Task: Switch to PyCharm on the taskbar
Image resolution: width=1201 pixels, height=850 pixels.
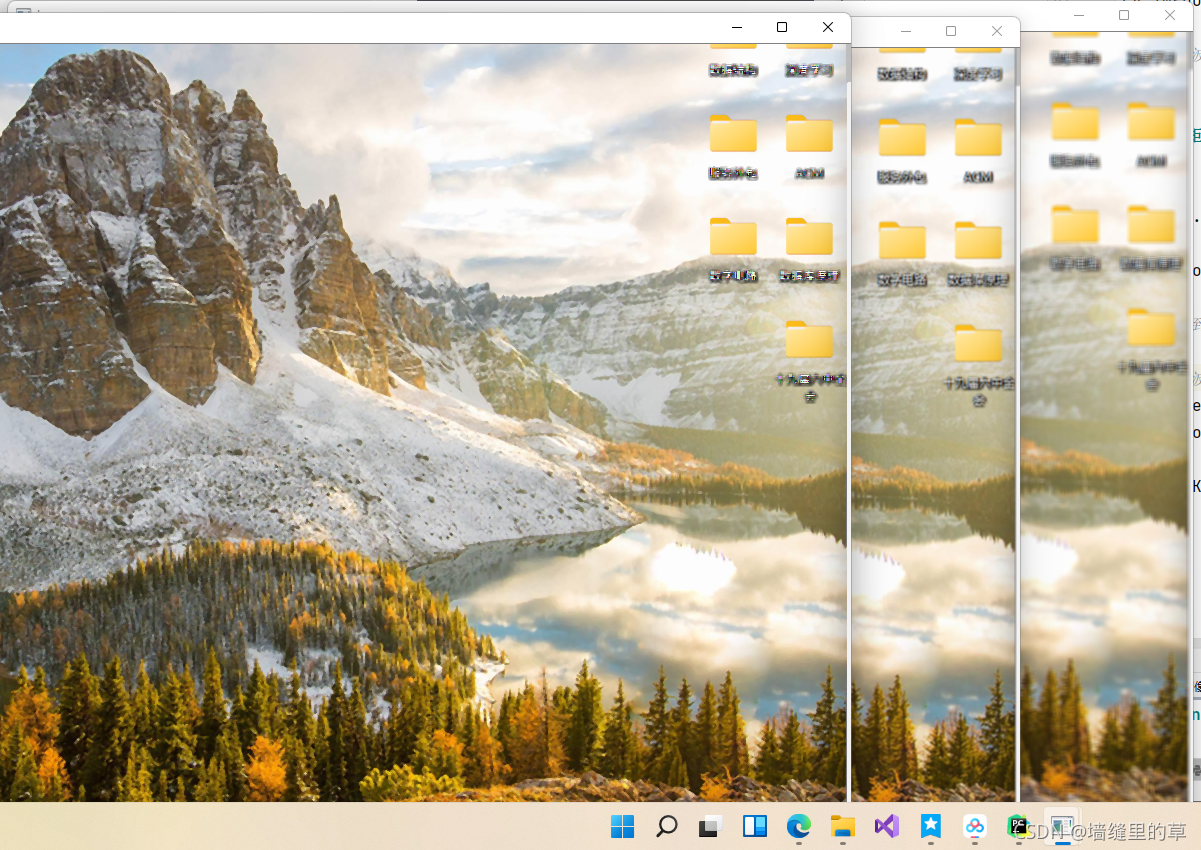Action: coord(1018,826)
